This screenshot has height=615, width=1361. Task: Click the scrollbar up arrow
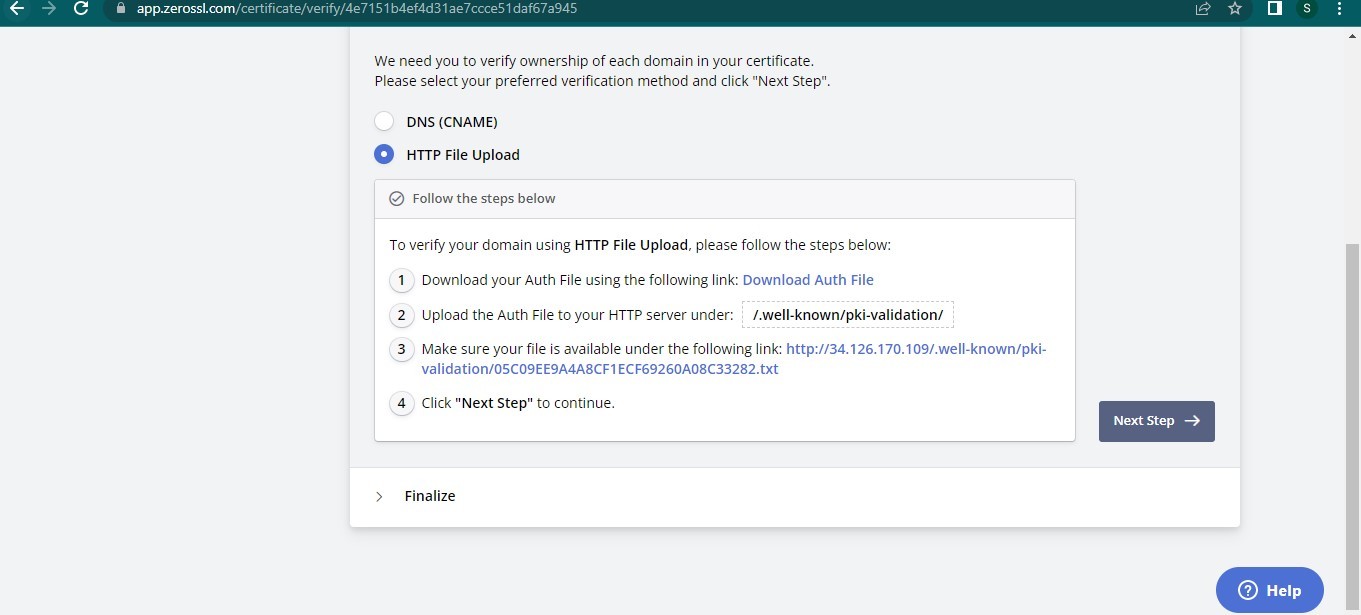1353,36
